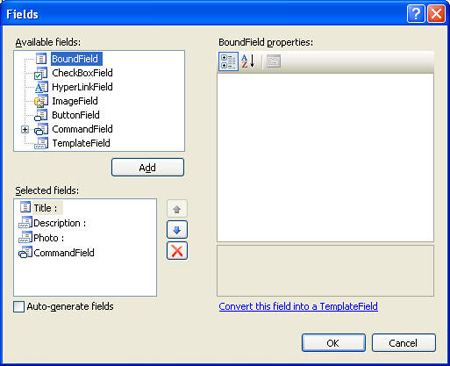Select CheckBoxField in Available fields
The image size is (450, 366).
click(x=82, y=73)
